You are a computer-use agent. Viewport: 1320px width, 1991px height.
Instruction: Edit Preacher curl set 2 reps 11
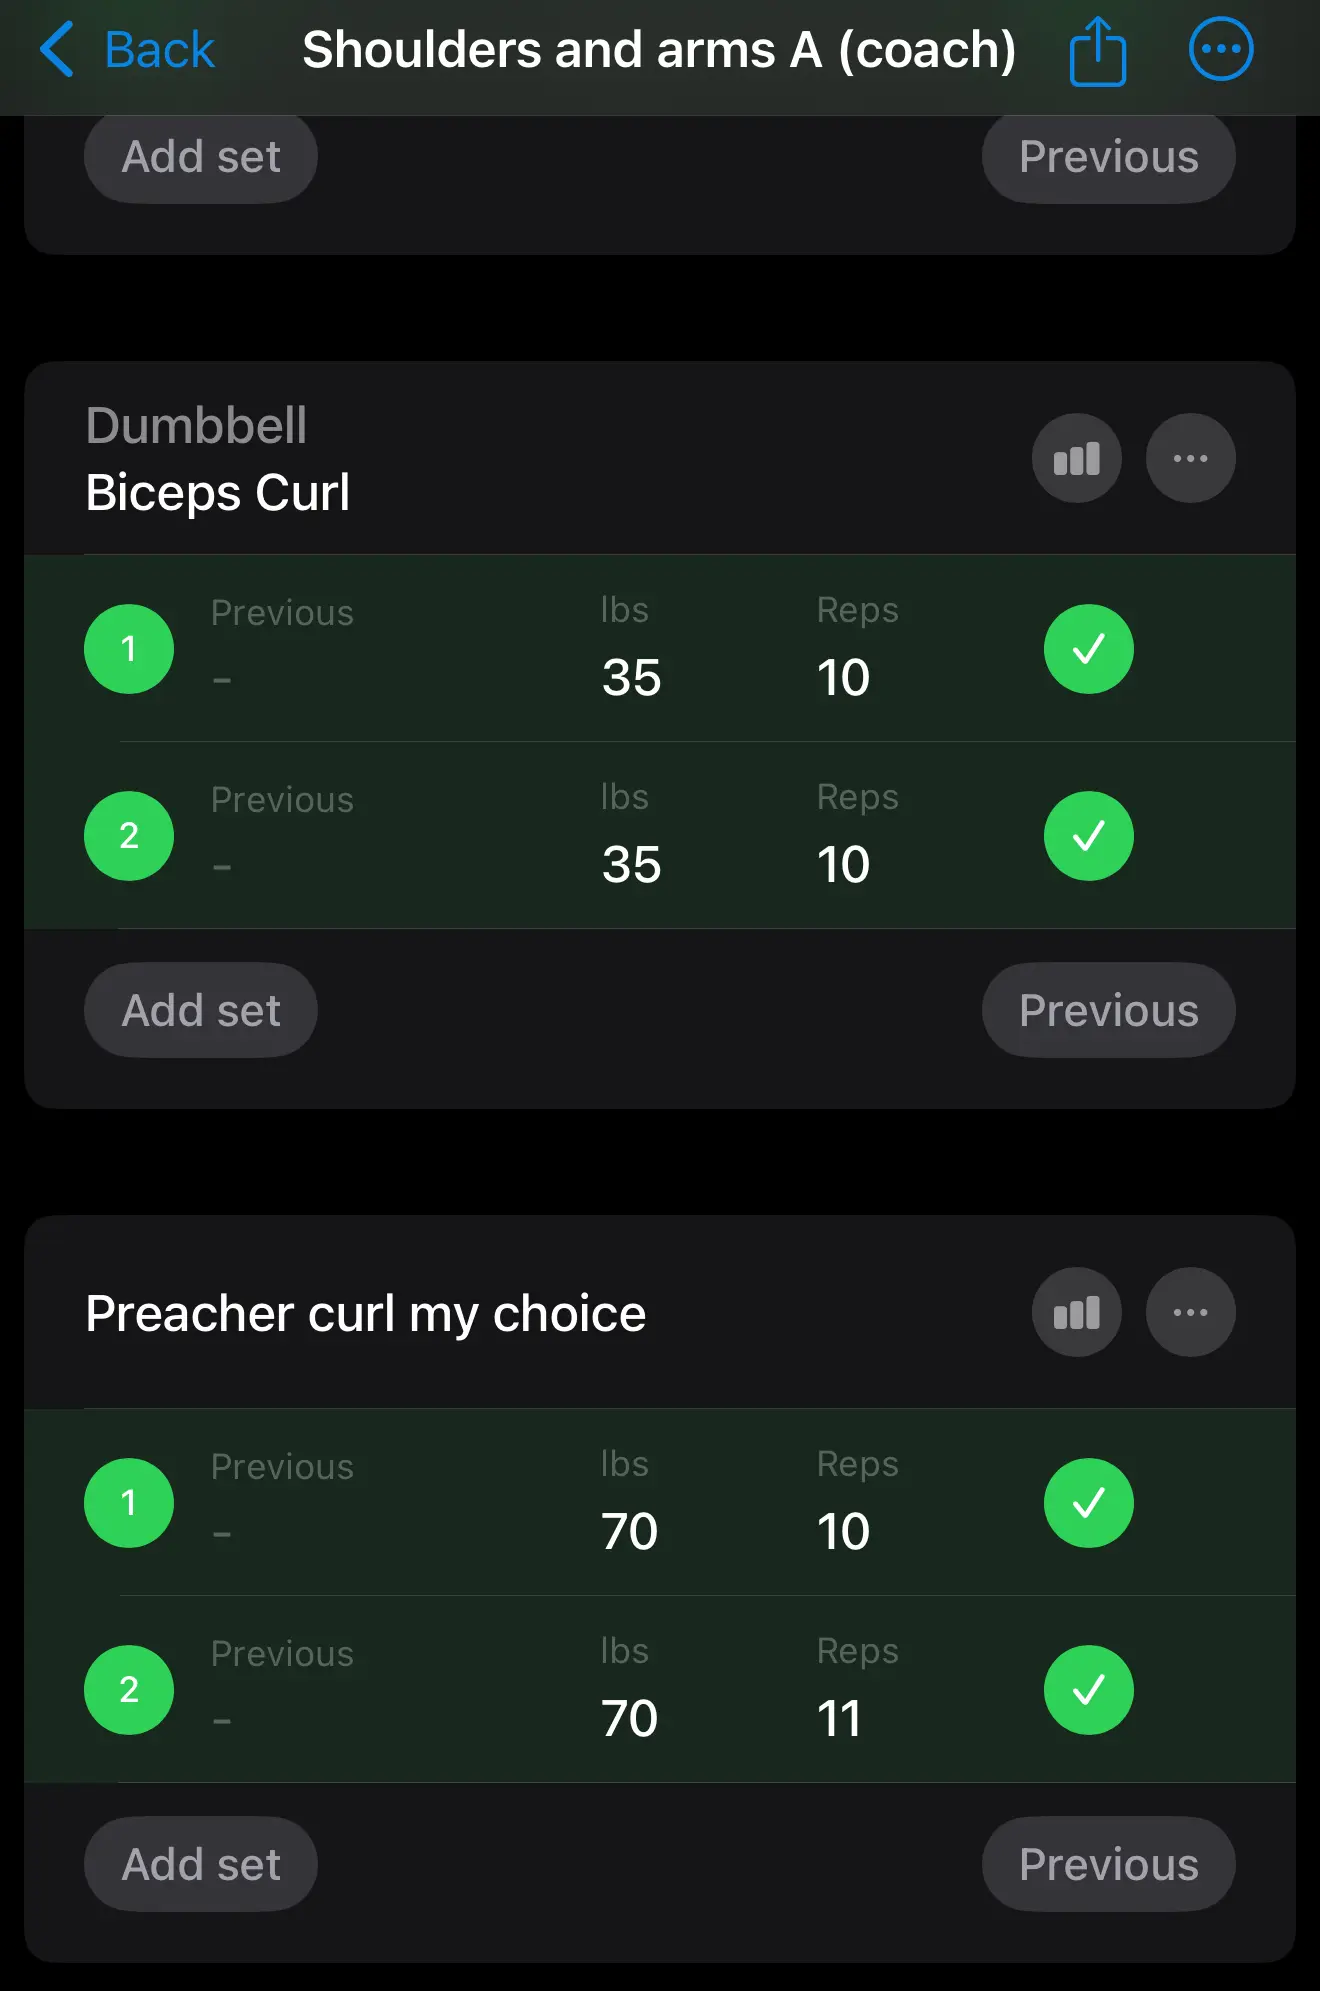[839, 1719]
